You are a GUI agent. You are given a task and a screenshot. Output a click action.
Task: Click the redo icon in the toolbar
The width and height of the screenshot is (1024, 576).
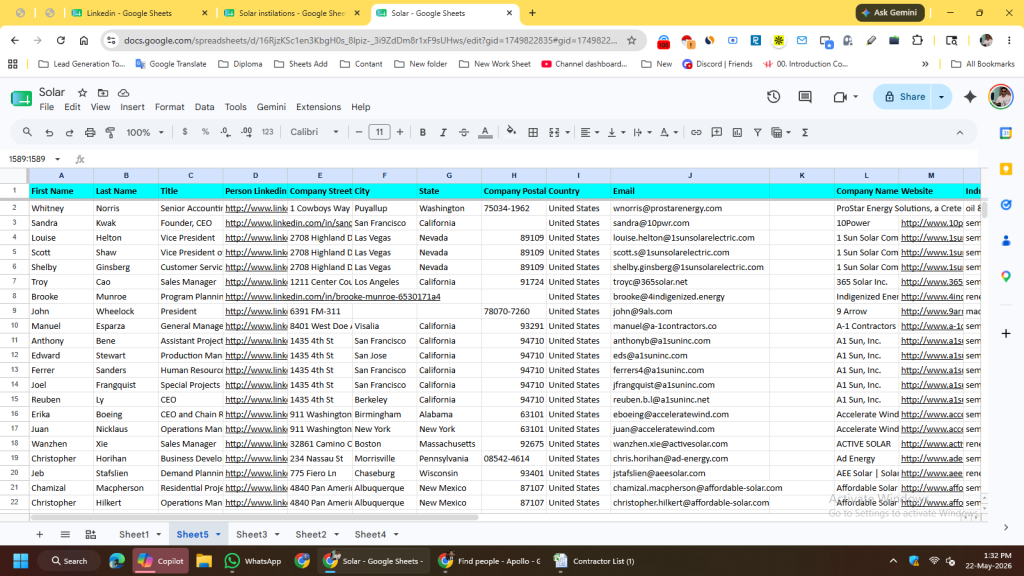tap(69, 133)
